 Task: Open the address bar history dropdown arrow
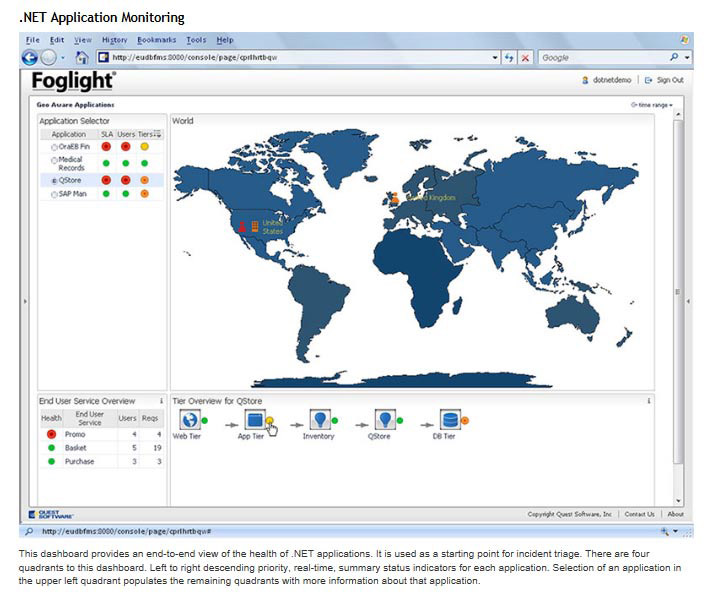[495, 58]
